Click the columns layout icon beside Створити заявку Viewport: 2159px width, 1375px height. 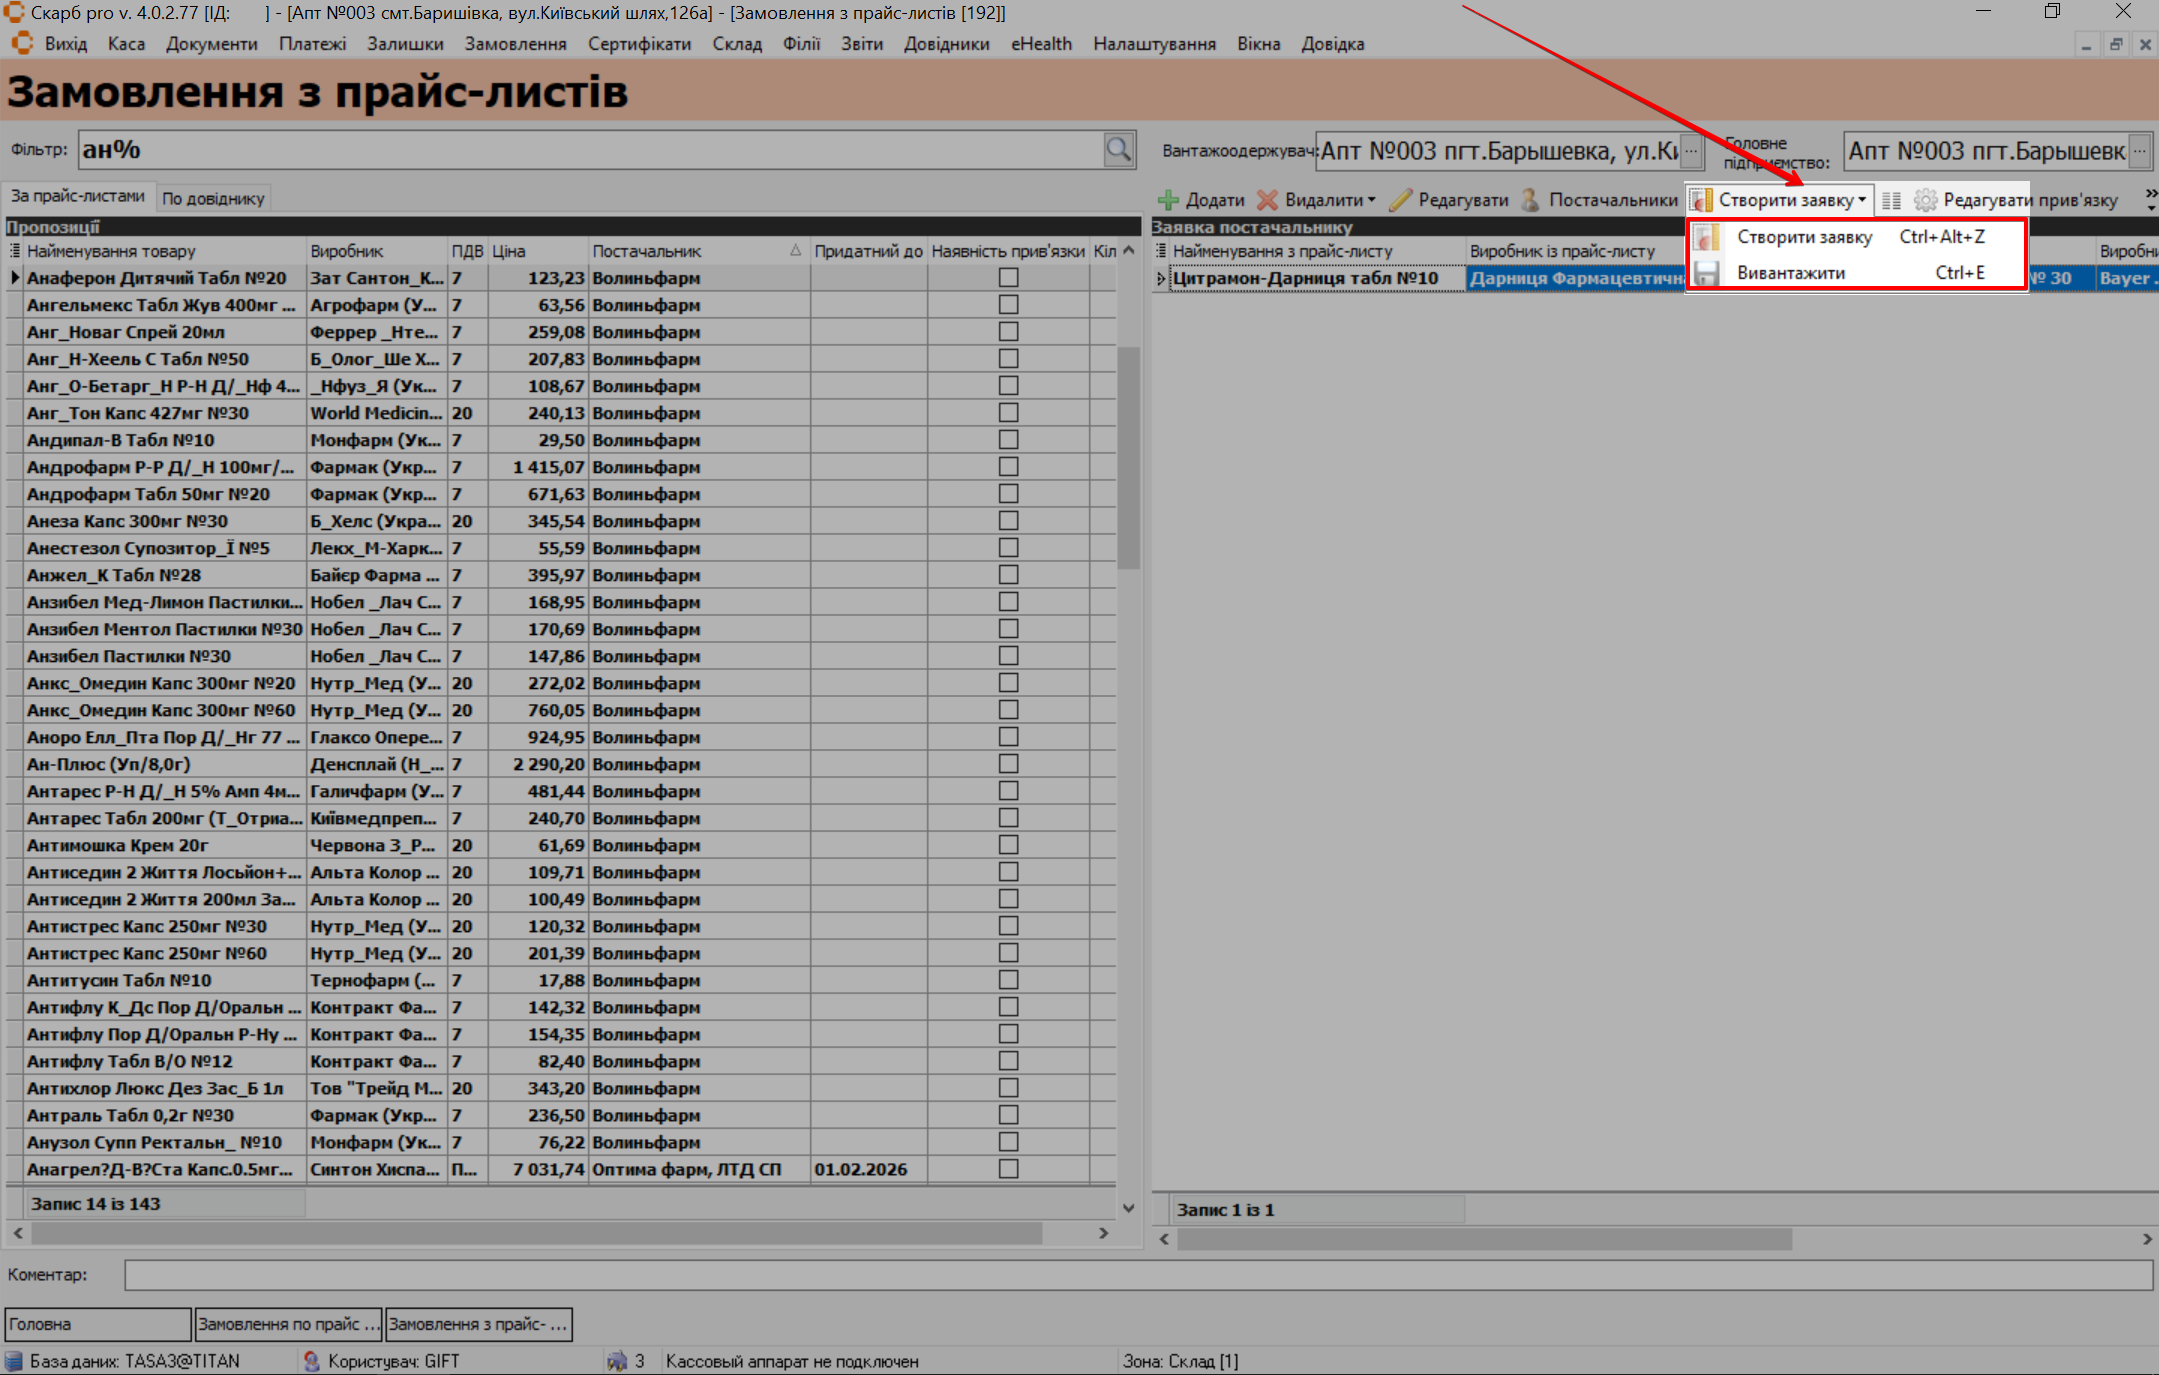pos(1891,200)
